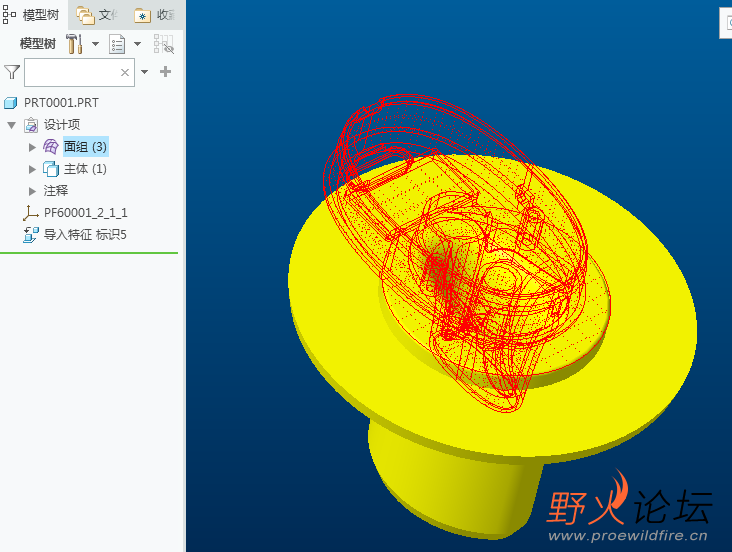This screenshot has width=732, height=552.
Task: Open the search options dropdown arrow
Action: [145, 72]
